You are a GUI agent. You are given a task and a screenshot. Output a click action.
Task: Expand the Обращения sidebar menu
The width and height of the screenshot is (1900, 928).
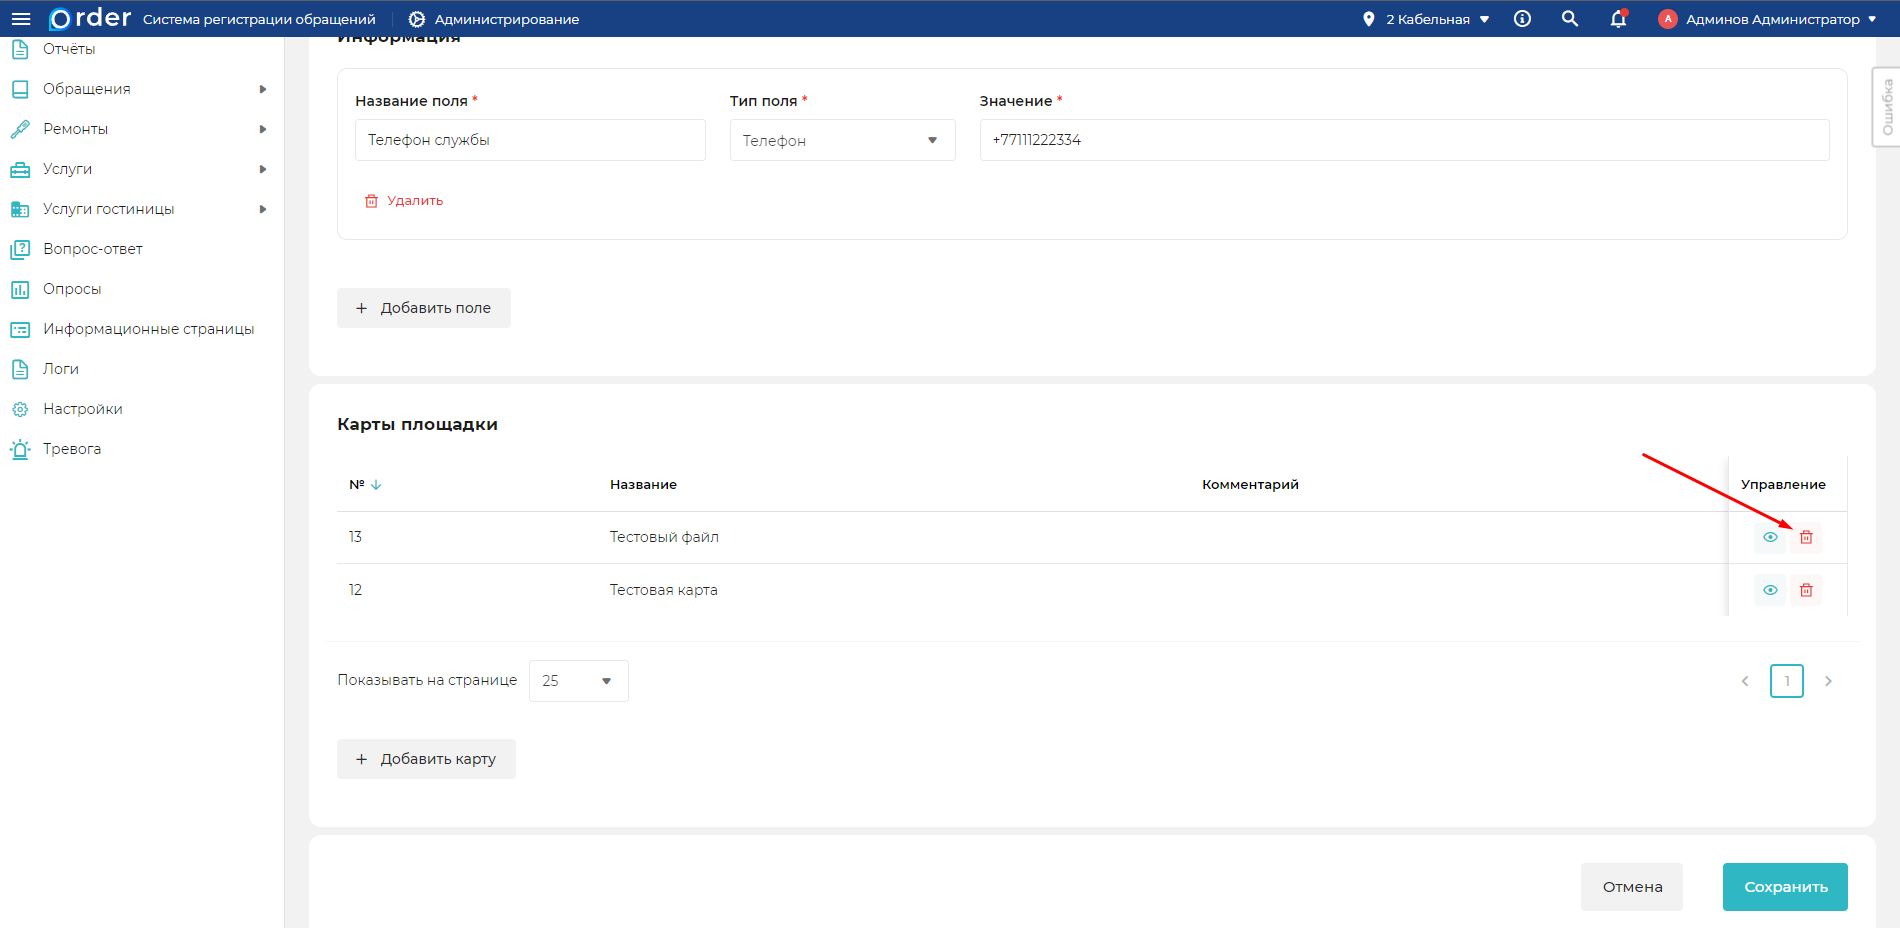coord(87,89)
